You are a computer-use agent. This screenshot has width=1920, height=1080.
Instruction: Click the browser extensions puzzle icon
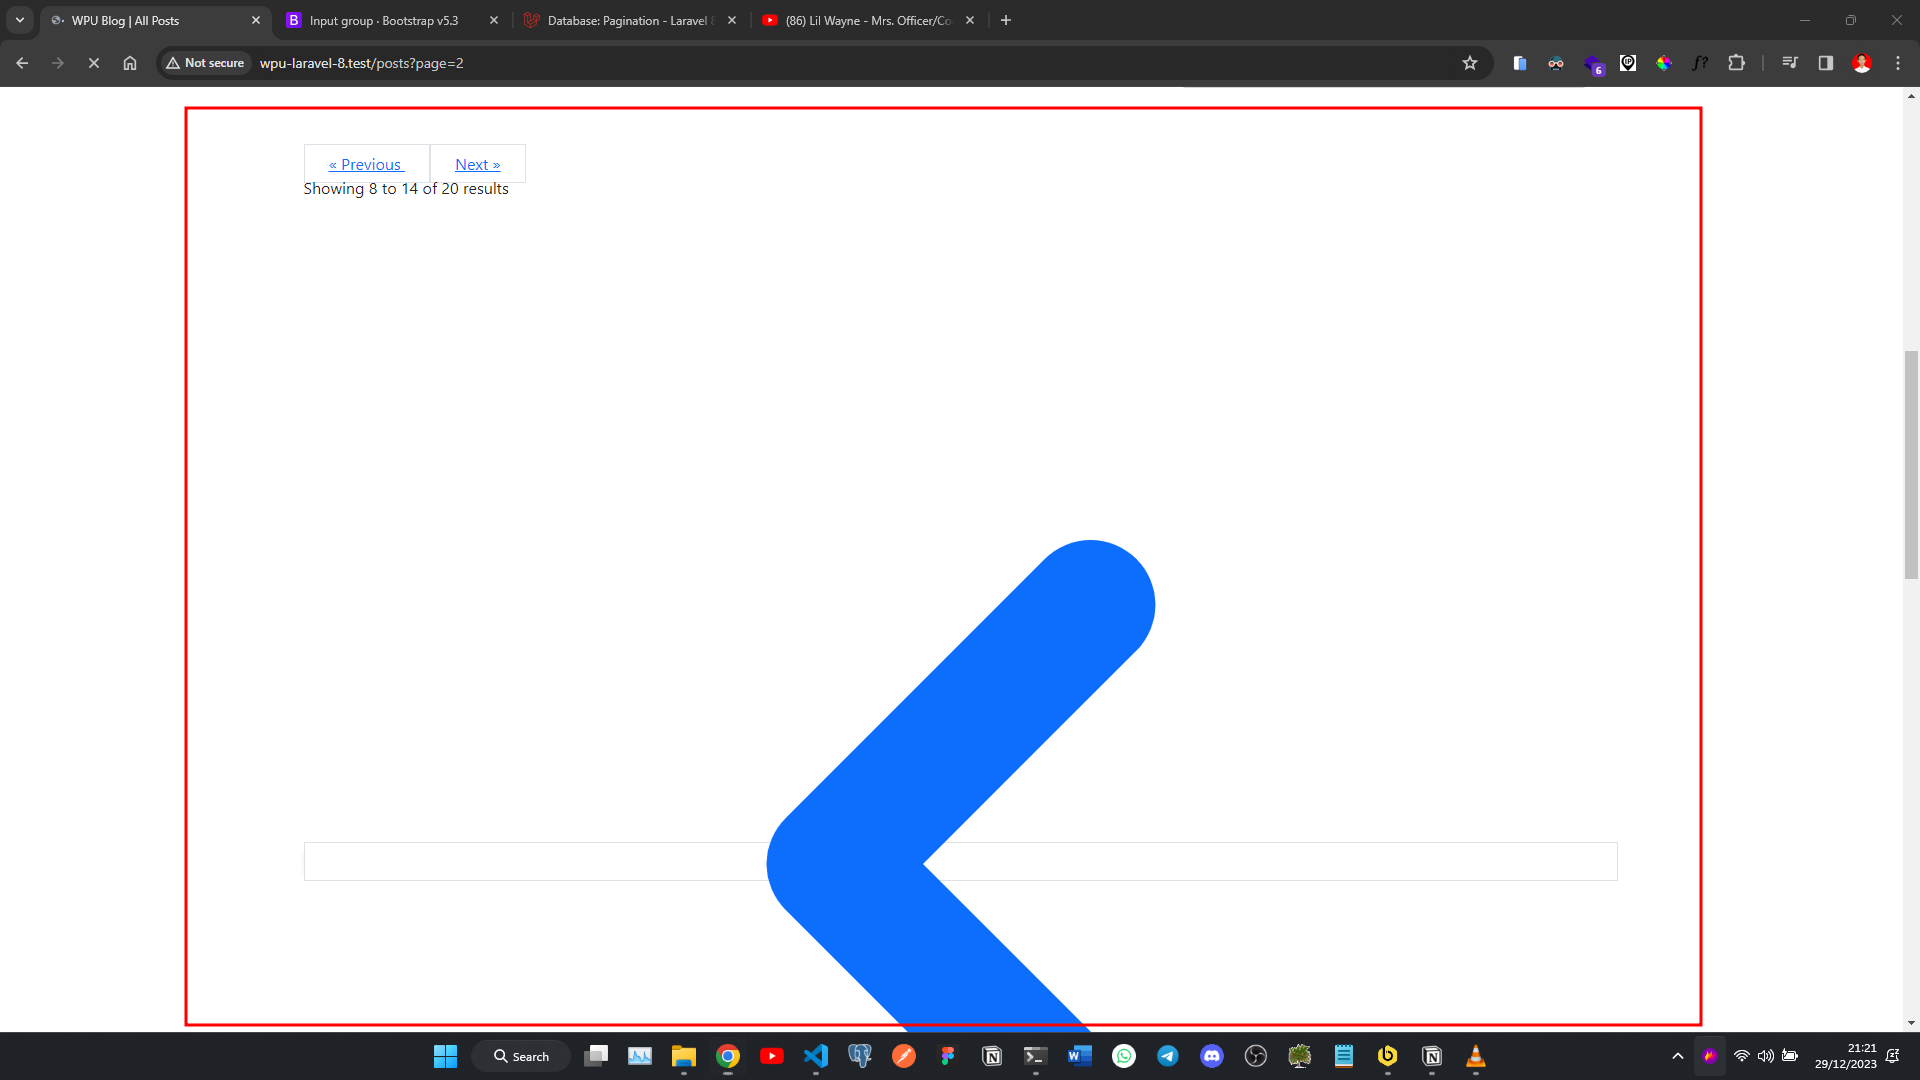pos(1738,62)
